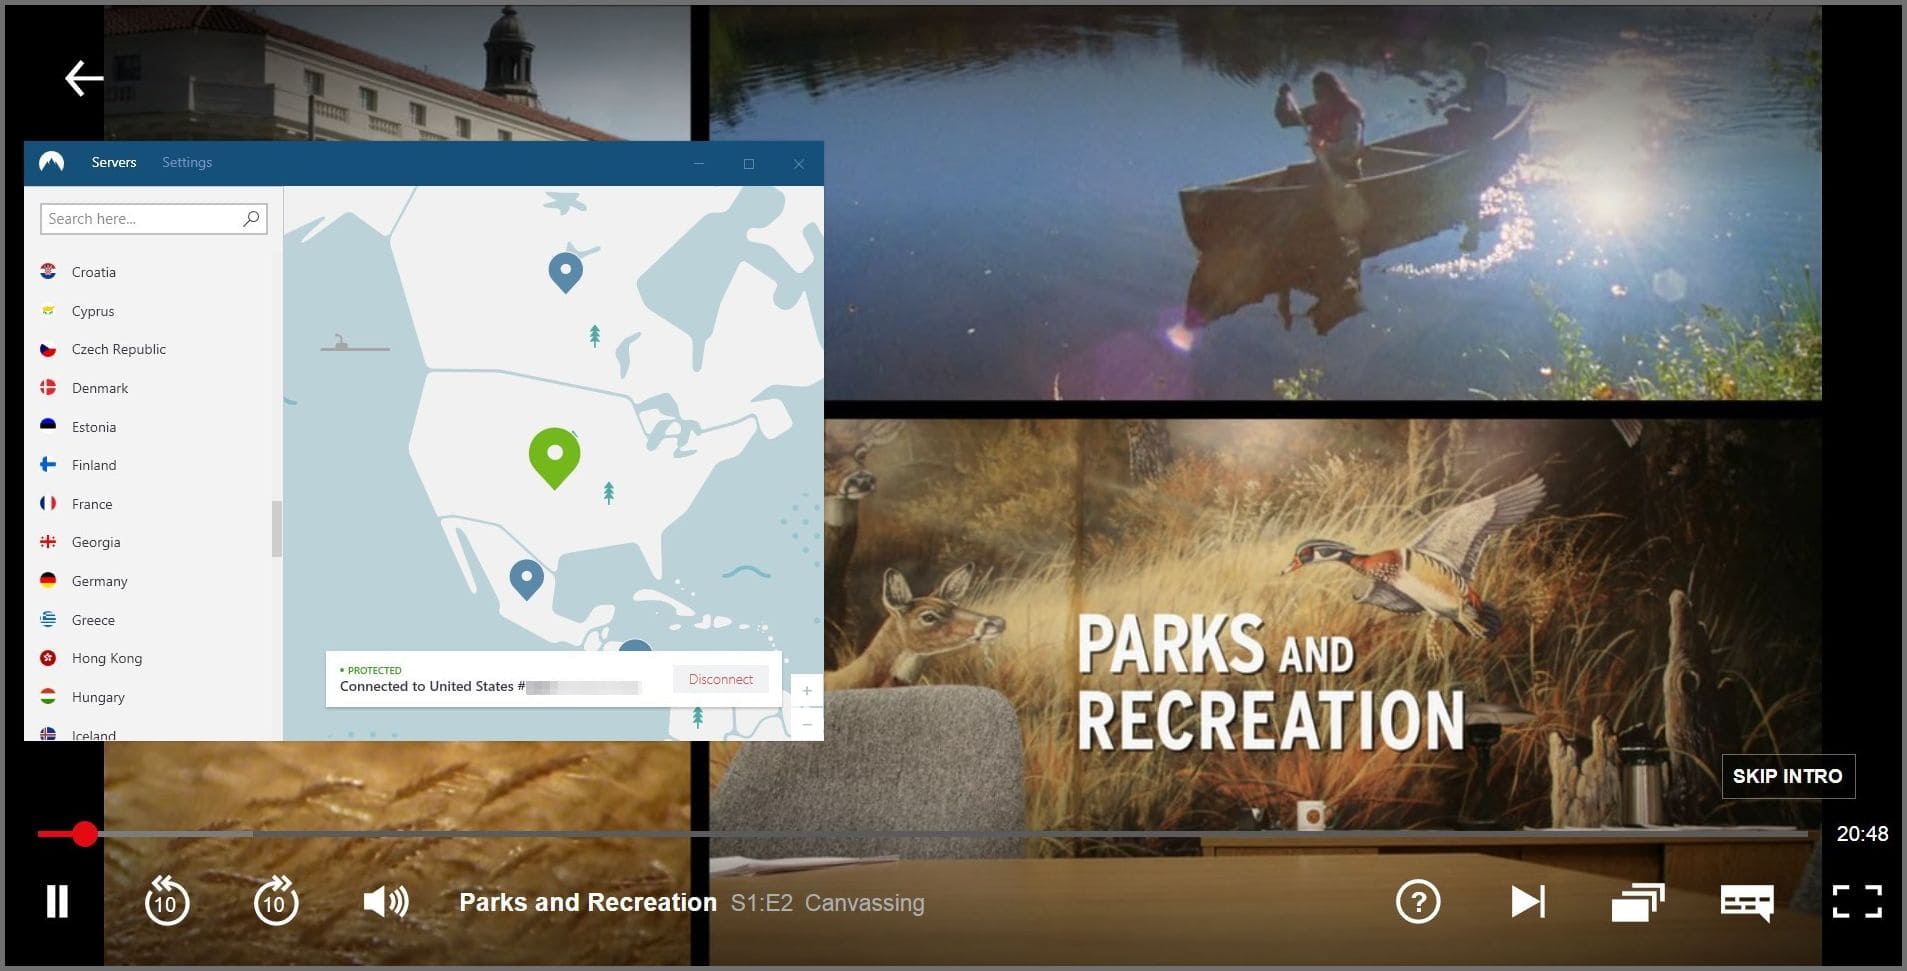Screen dimensions: 1907x971
Task: Click the Canada map pin
Action: (x=566, y=271)
